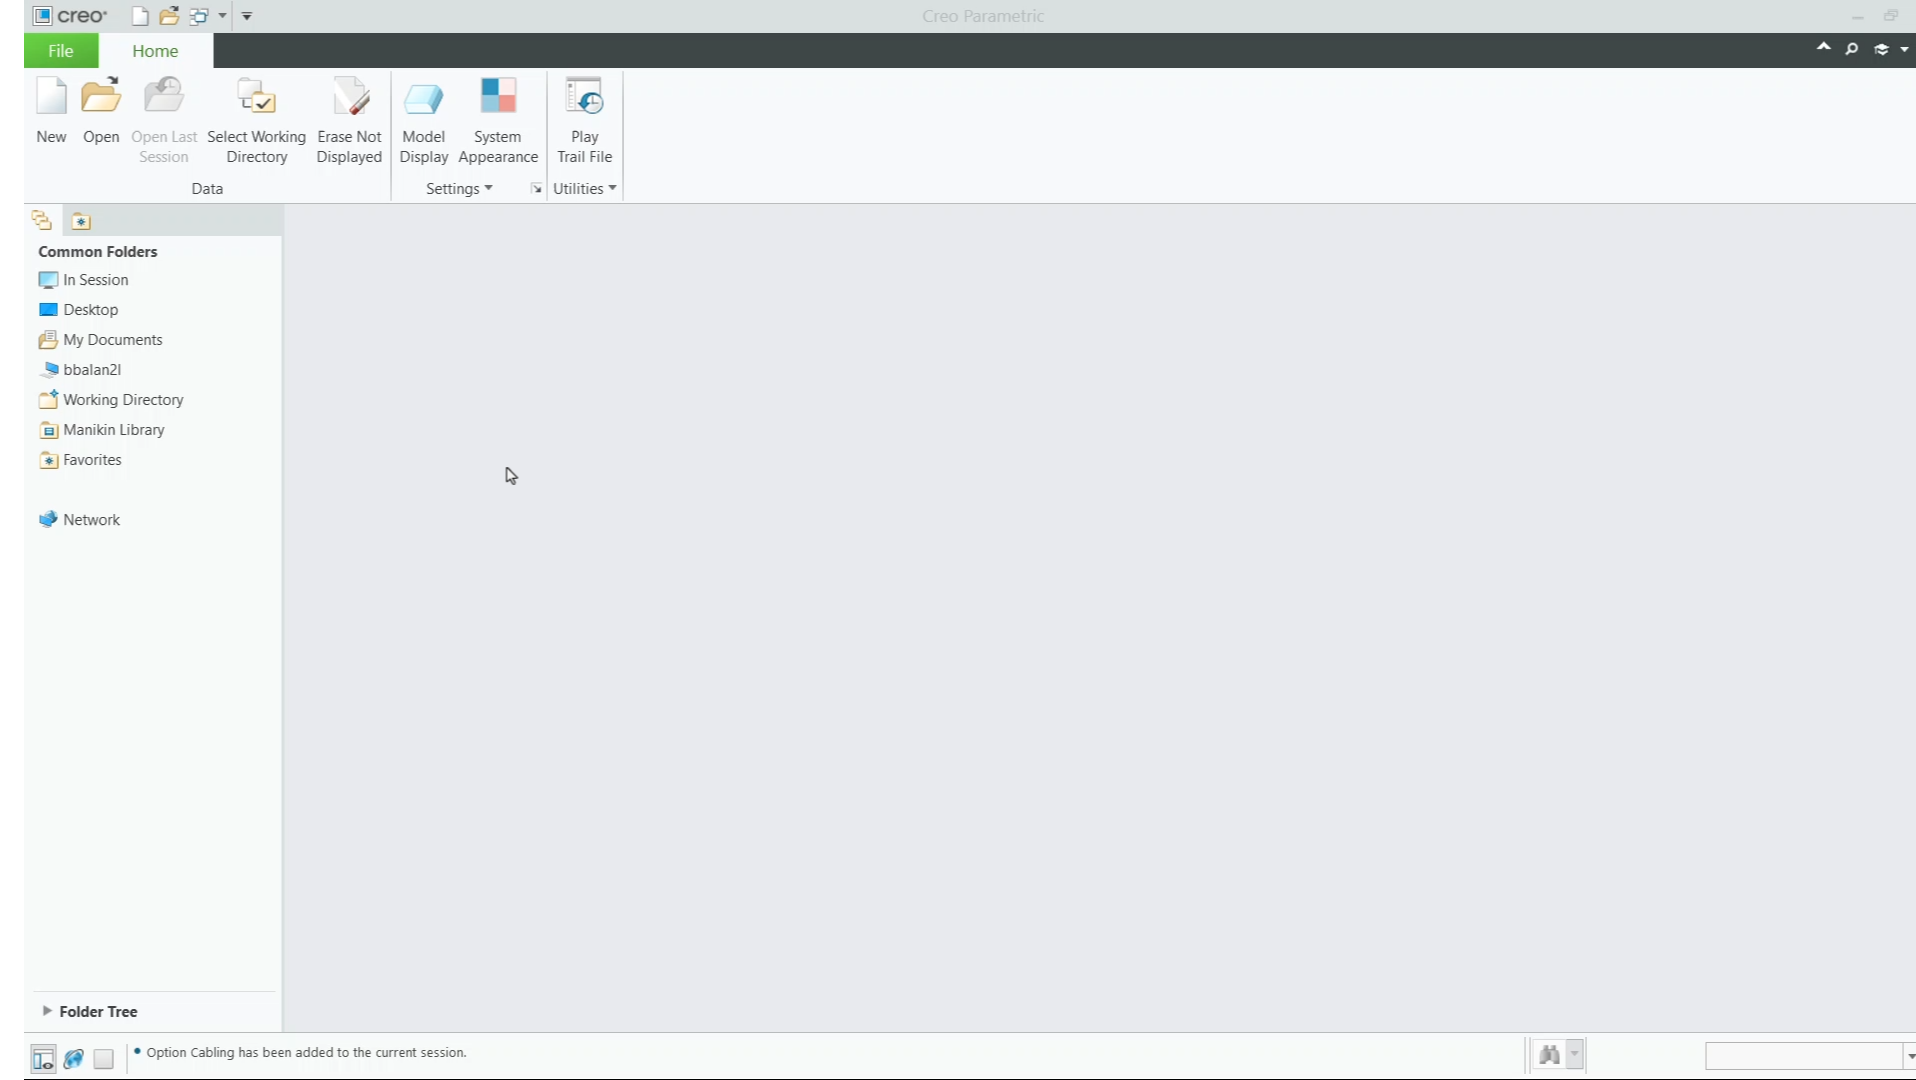Expand the Settings group dropdown
Image resolution: width=1916 pixels, height=1080 pixels.
click(x=459, y=188)
